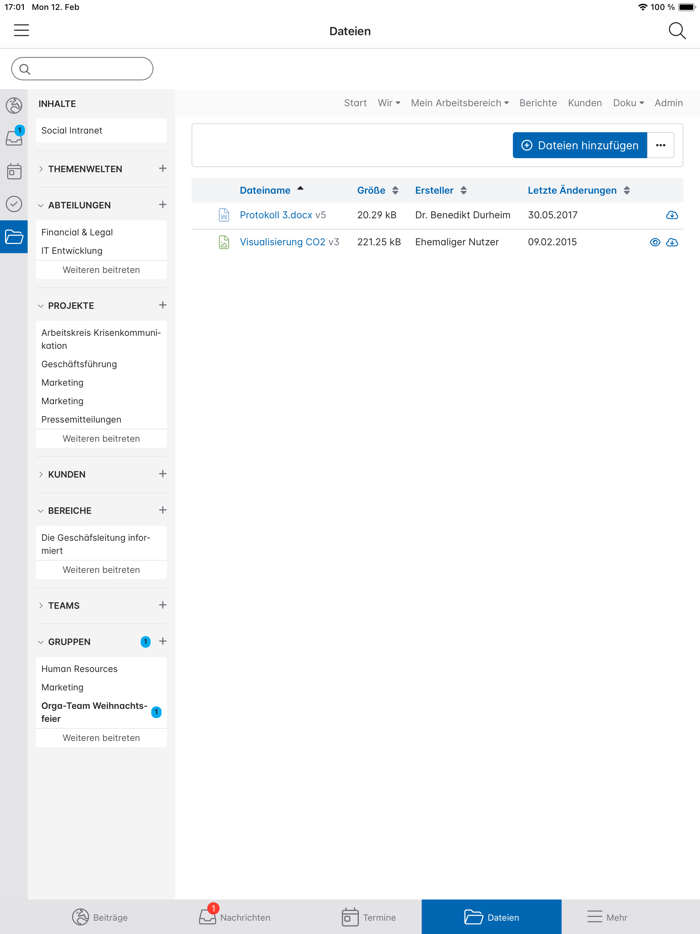
Task: Sort files by Letzte Änderungen column
Action: pos(578,190)
